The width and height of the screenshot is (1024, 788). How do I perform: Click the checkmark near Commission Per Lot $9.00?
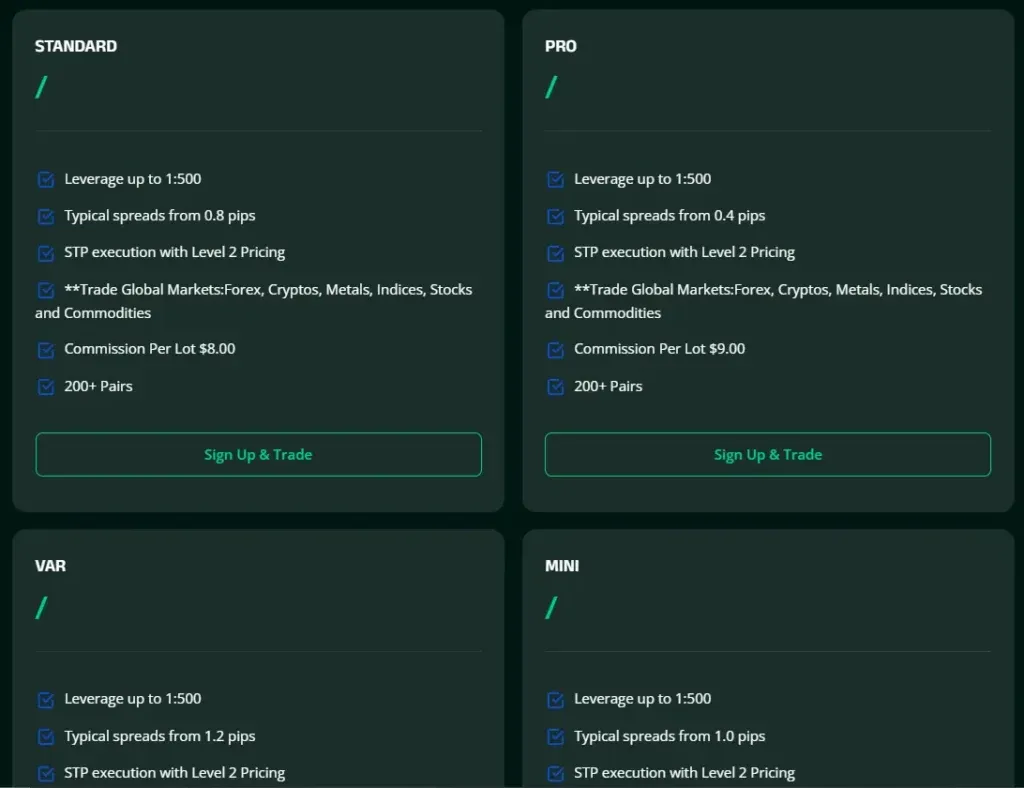point(555,350)
